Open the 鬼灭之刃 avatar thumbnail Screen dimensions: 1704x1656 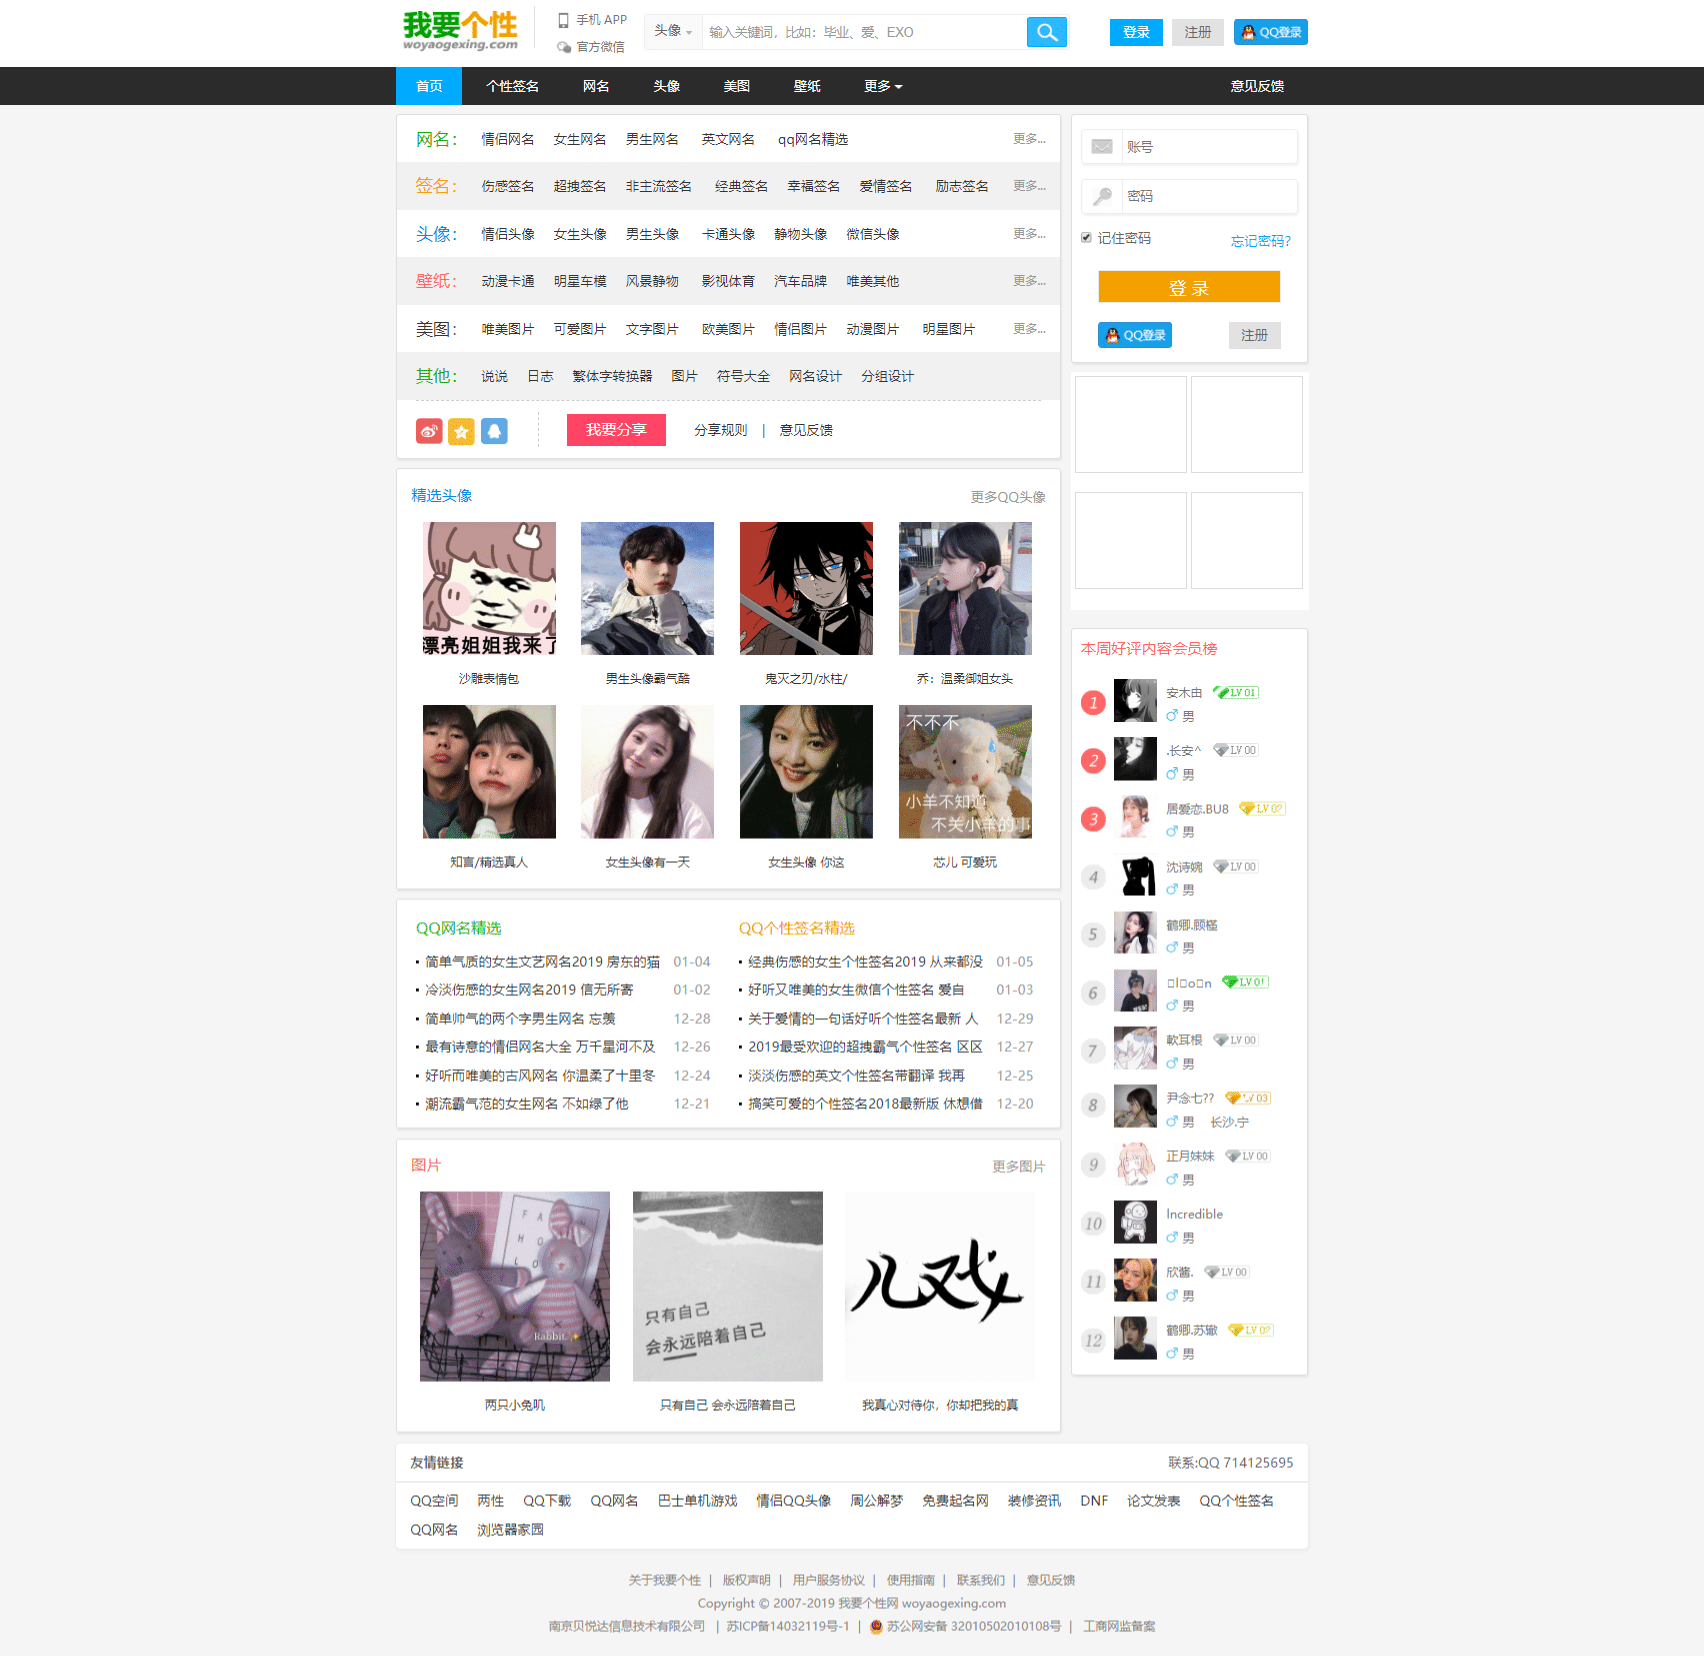(806, 589)
